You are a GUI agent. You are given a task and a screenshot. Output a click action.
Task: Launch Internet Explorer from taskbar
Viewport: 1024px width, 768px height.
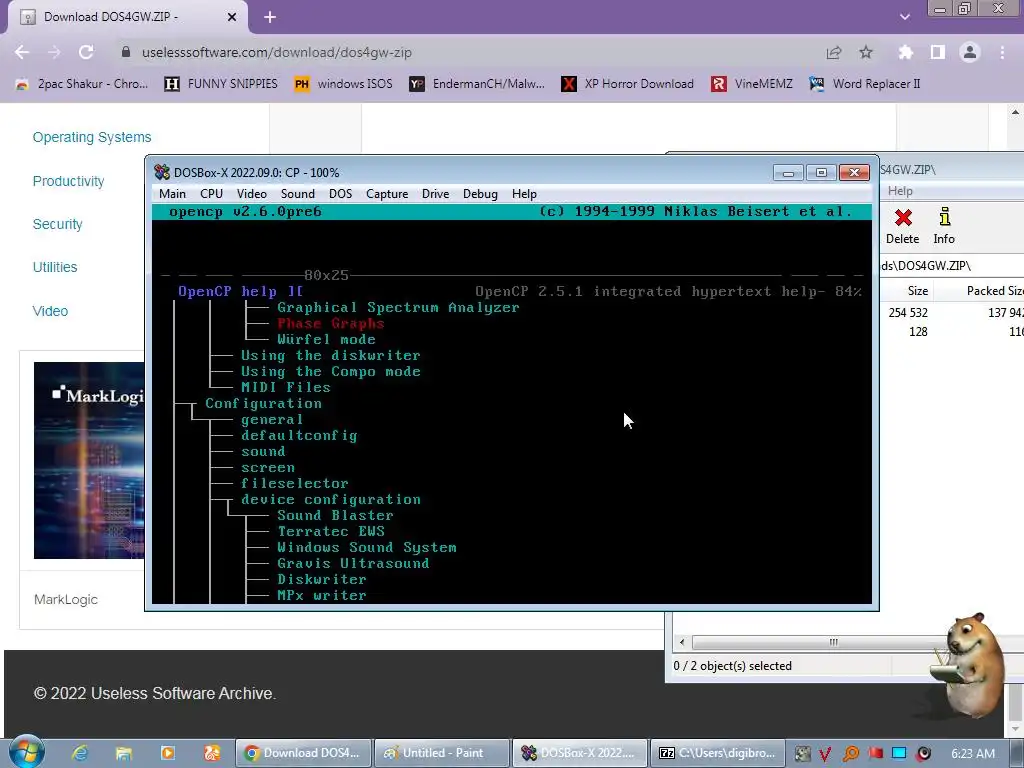80,753
